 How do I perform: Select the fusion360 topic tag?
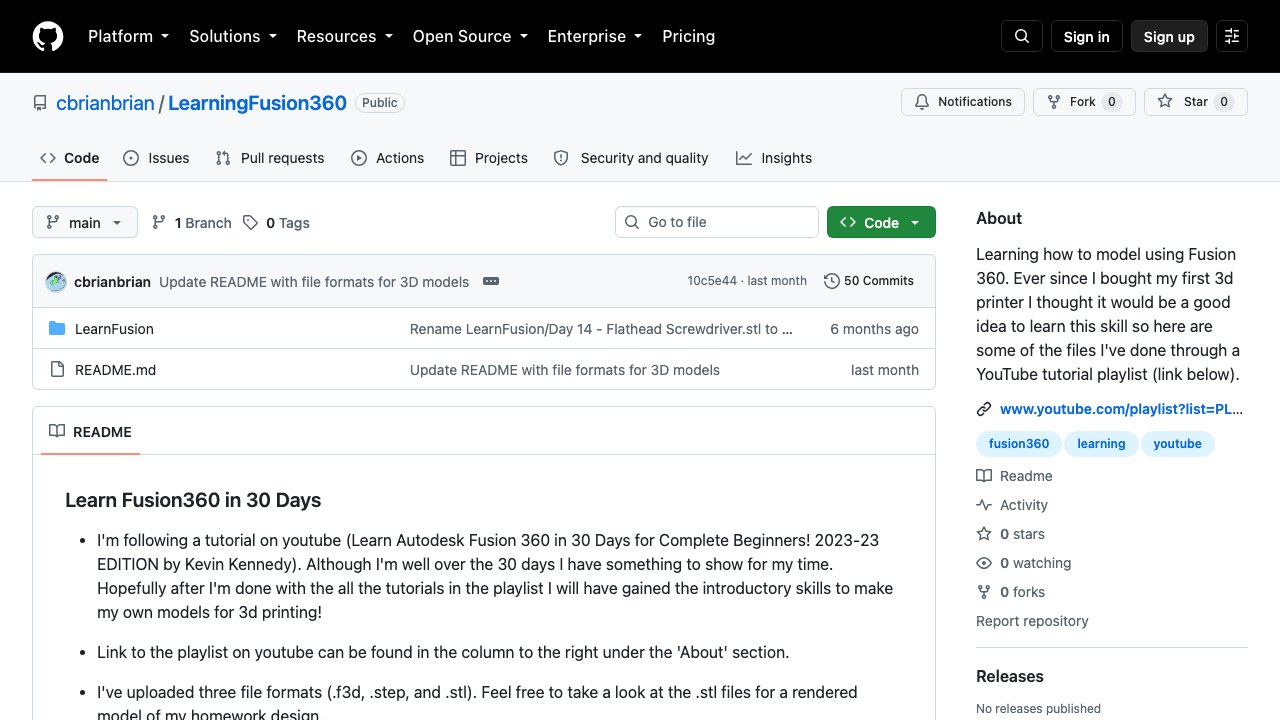point(1019,444)
